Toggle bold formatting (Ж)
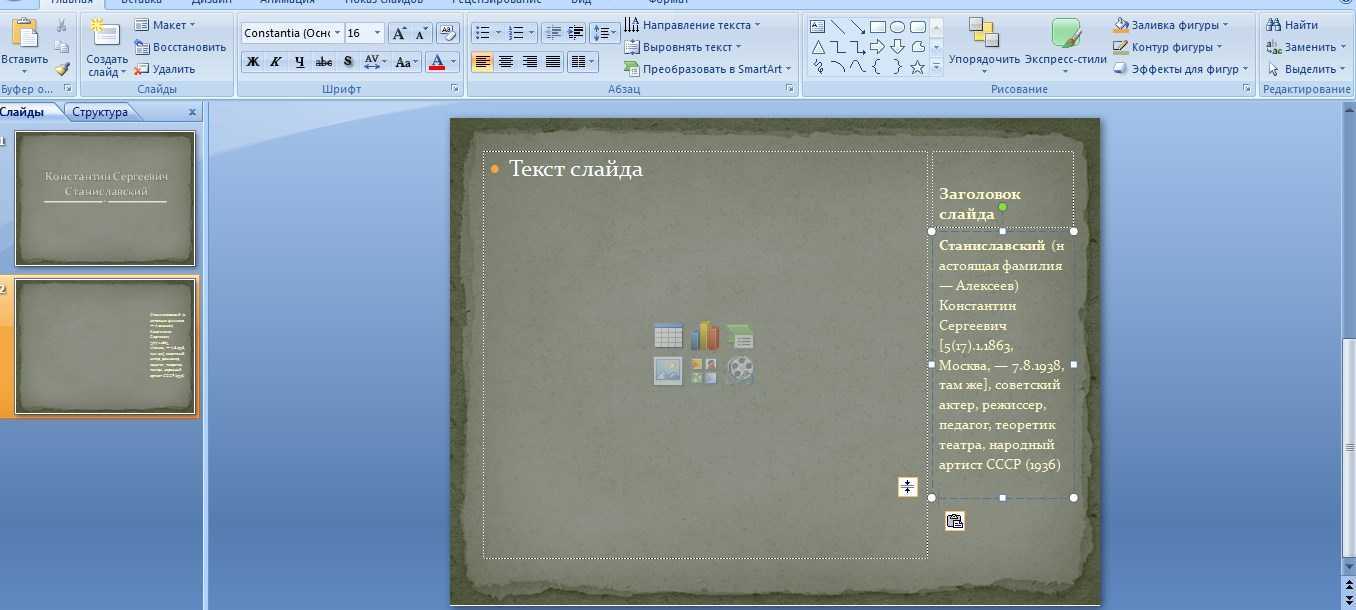Screen dimensions: 1356x610 click(253, 62)
